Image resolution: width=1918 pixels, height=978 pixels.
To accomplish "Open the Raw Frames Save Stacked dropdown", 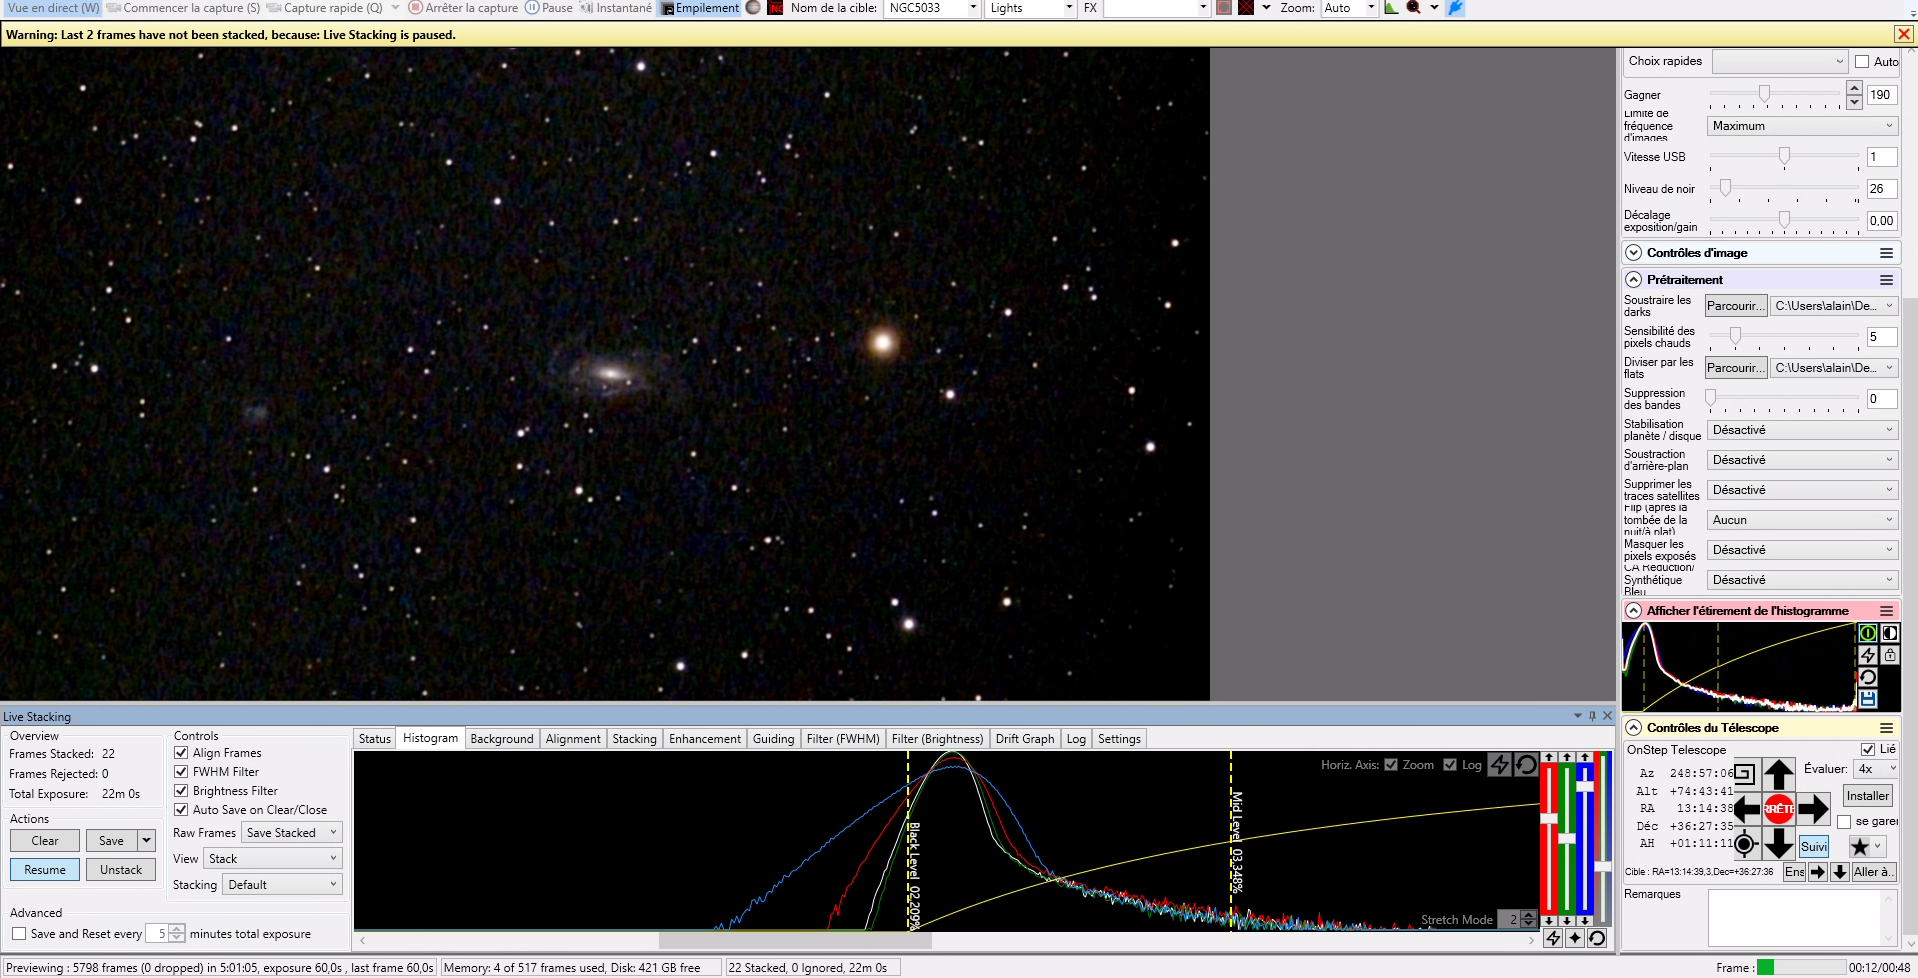I will (292, 833).
